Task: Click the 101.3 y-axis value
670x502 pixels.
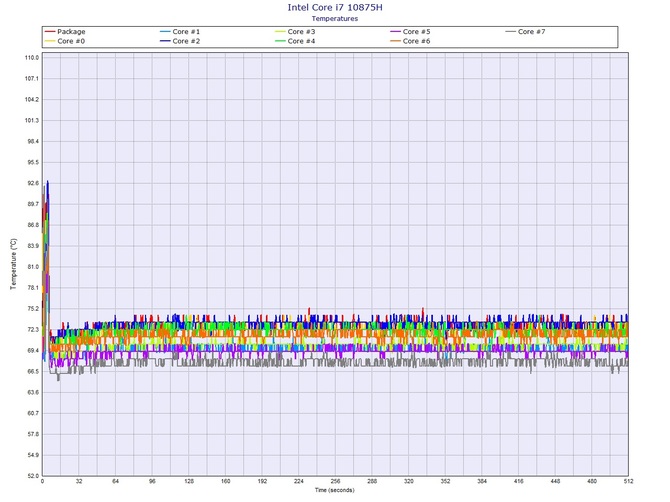Action: coord(32,120)
